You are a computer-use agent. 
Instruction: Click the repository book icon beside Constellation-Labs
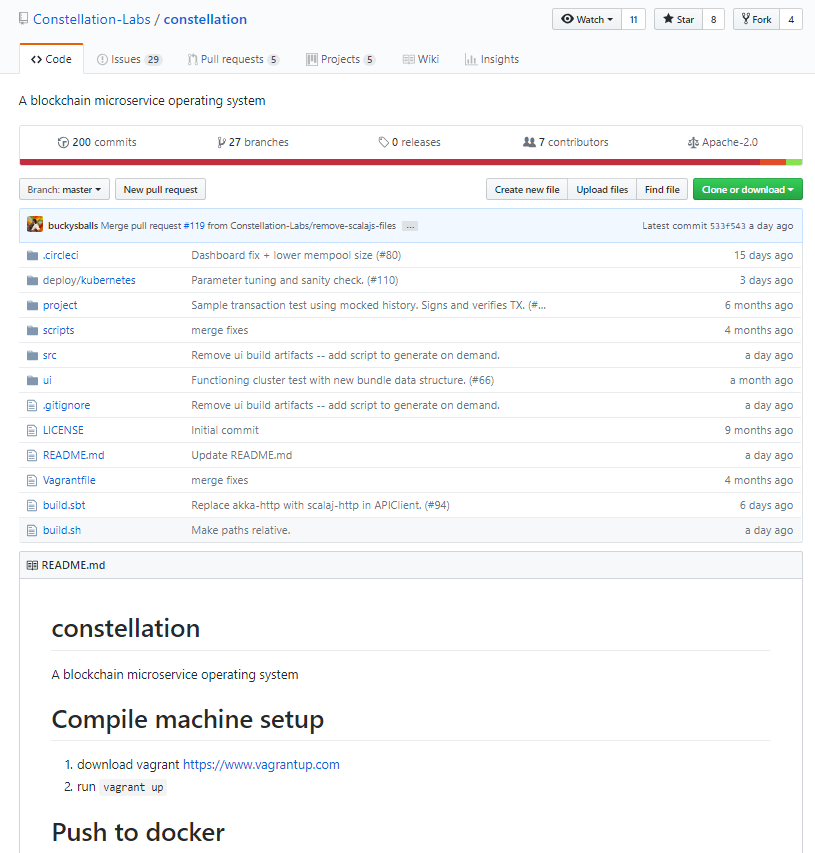(23, 19)
